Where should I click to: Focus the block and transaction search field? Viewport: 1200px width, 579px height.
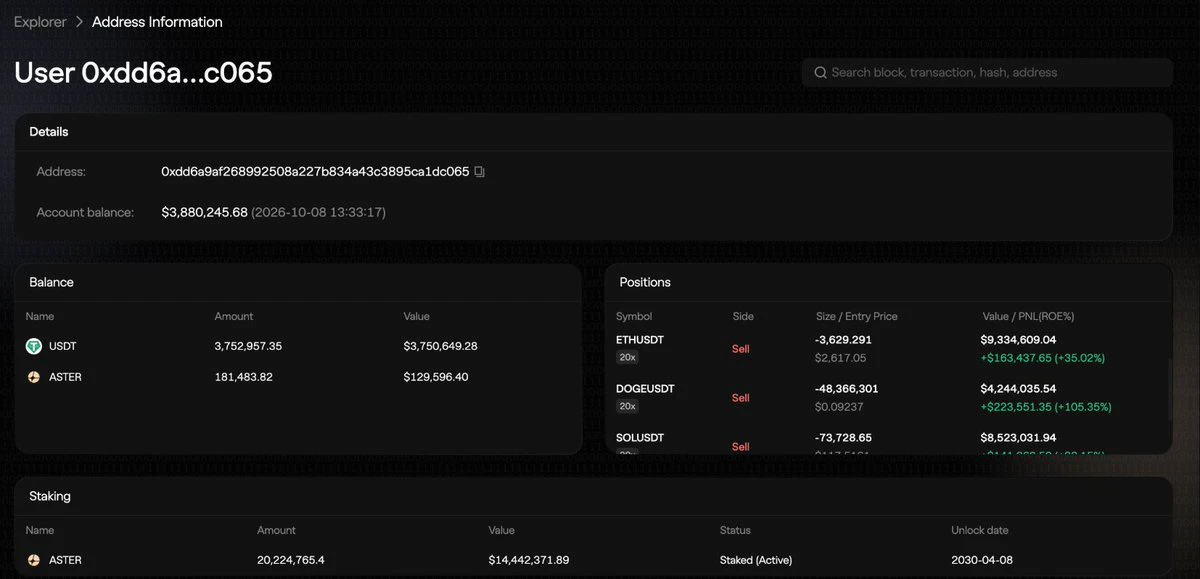tap(987, 72)
